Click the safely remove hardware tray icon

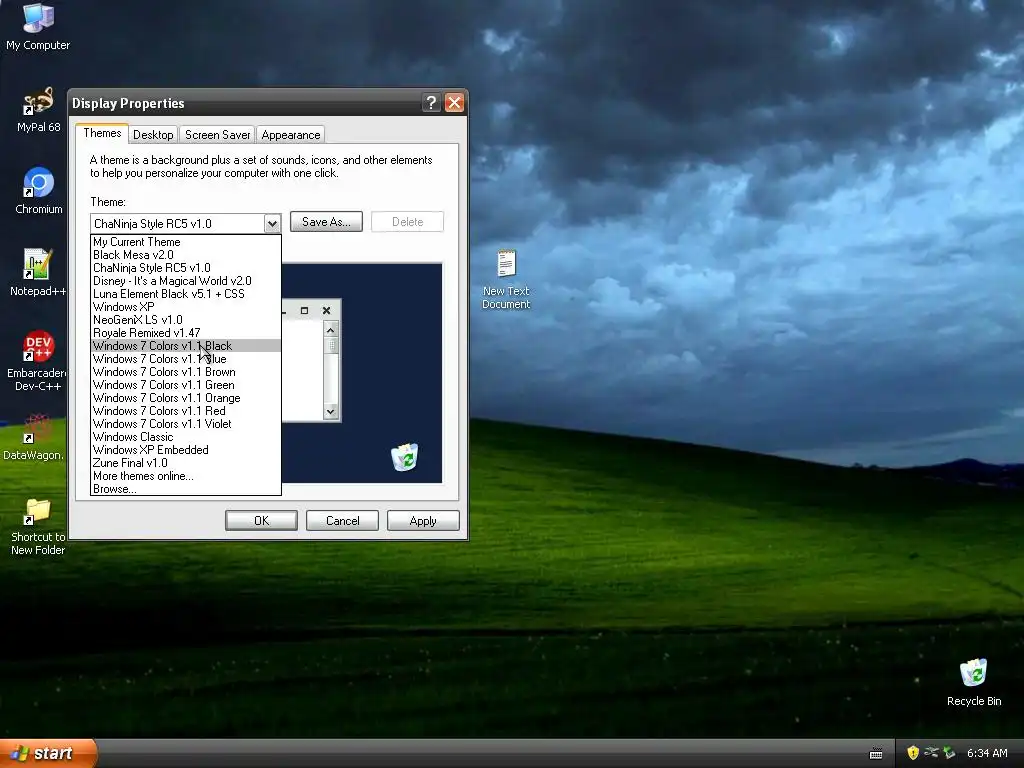click(x=949, y=753)
